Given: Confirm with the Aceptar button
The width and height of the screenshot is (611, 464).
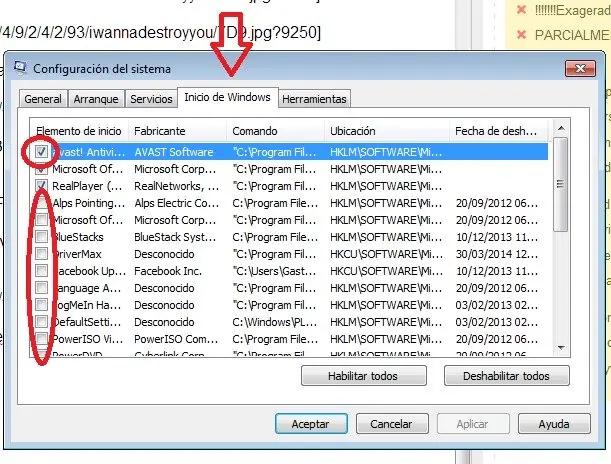Looking at the screenshot, I should 311,423.
